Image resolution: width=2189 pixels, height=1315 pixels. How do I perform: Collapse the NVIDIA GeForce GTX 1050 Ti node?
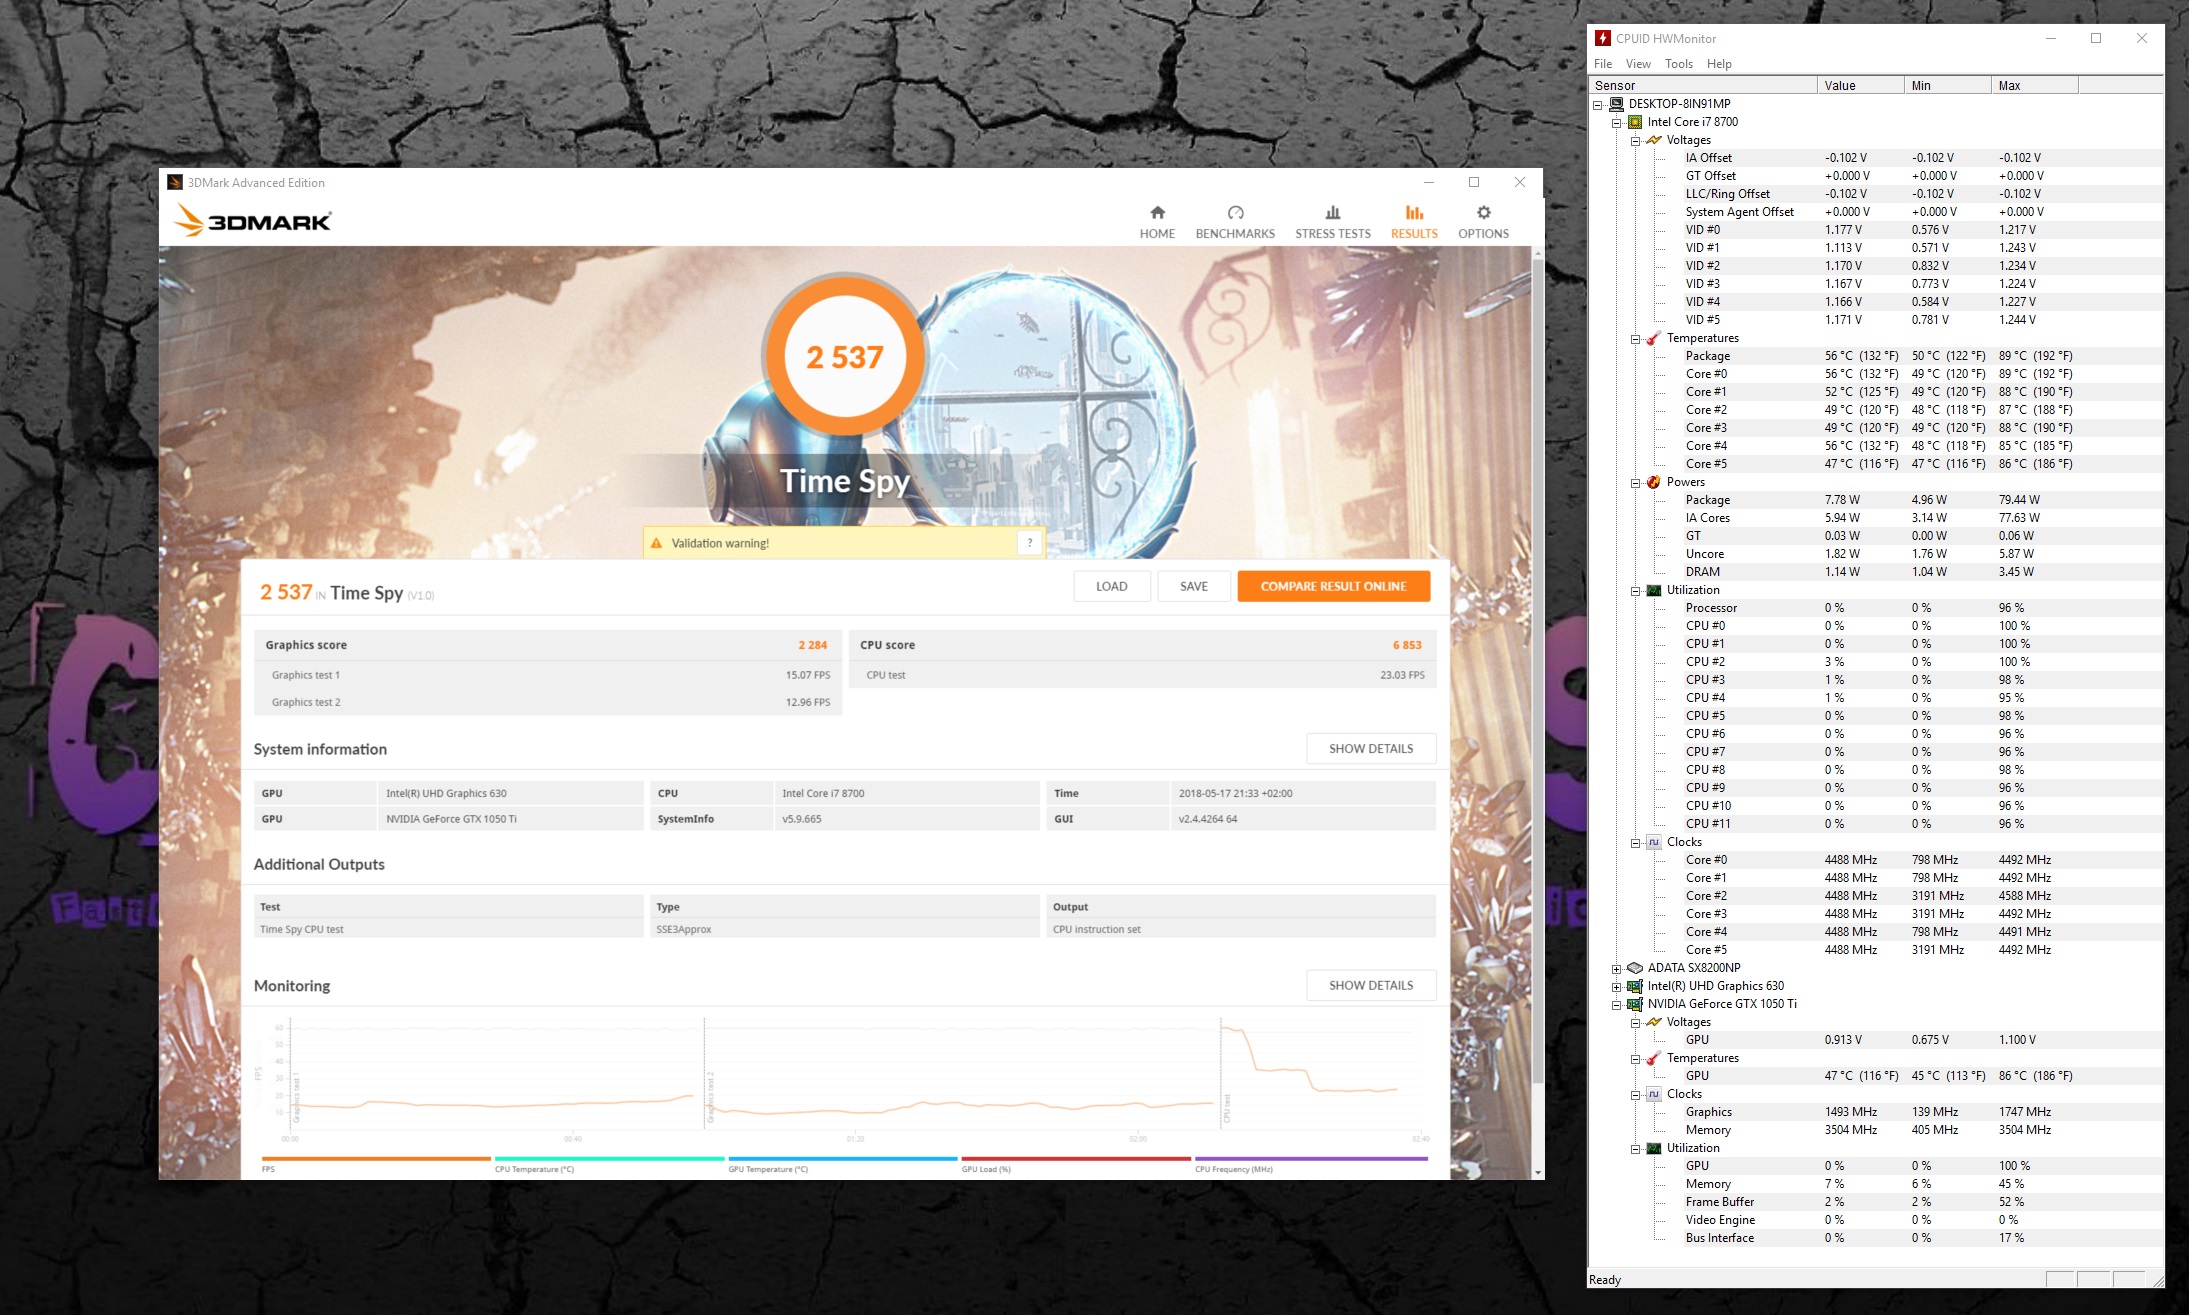[1616, 1005]
